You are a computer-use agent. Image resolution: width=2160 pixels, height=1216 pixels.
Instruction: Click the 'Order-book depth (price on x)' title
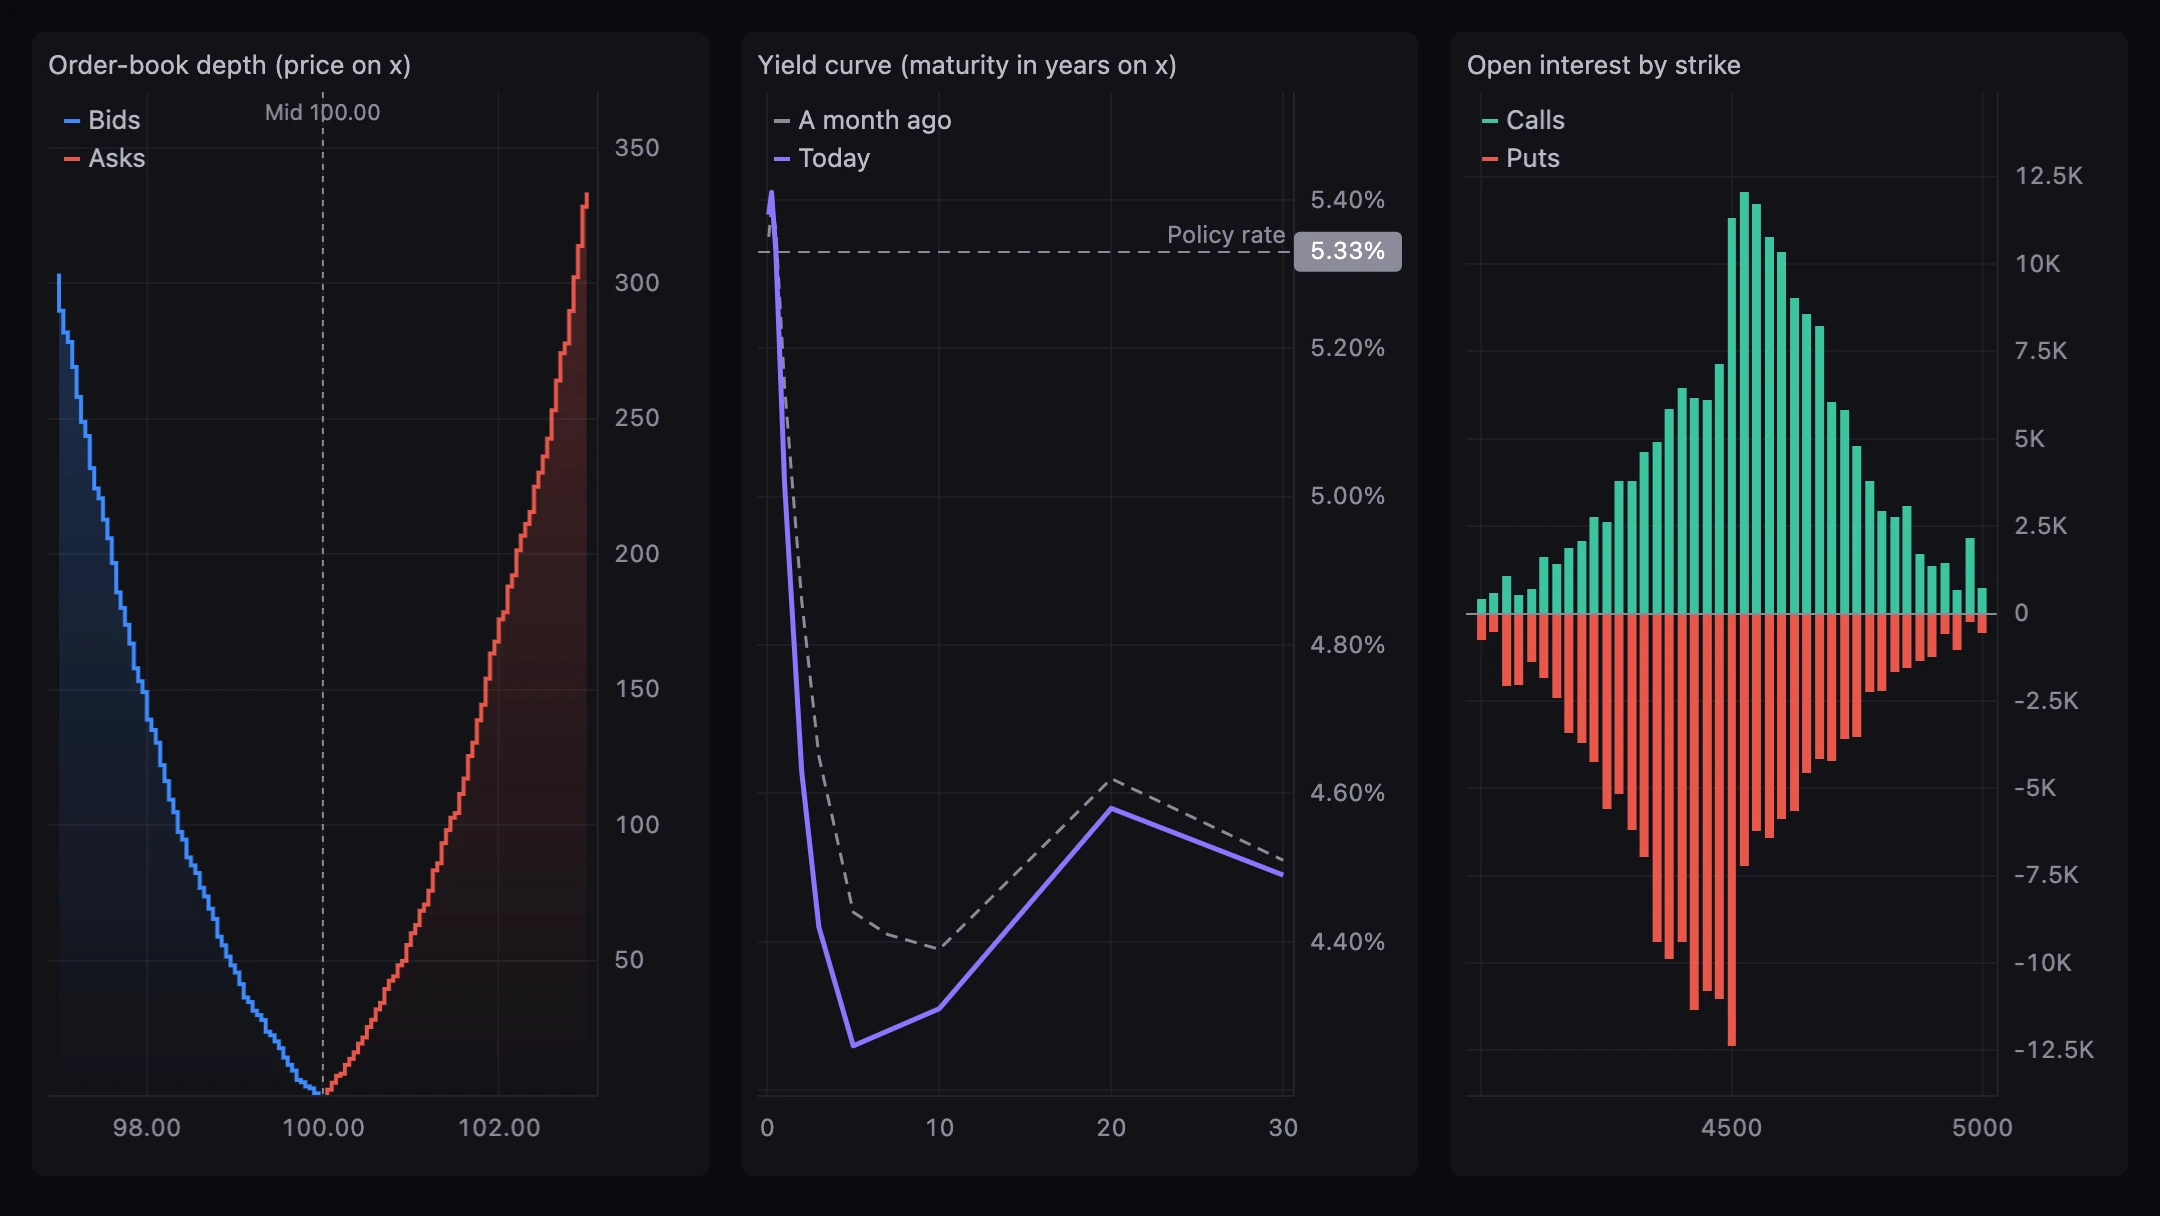click(x=230, y=65)
